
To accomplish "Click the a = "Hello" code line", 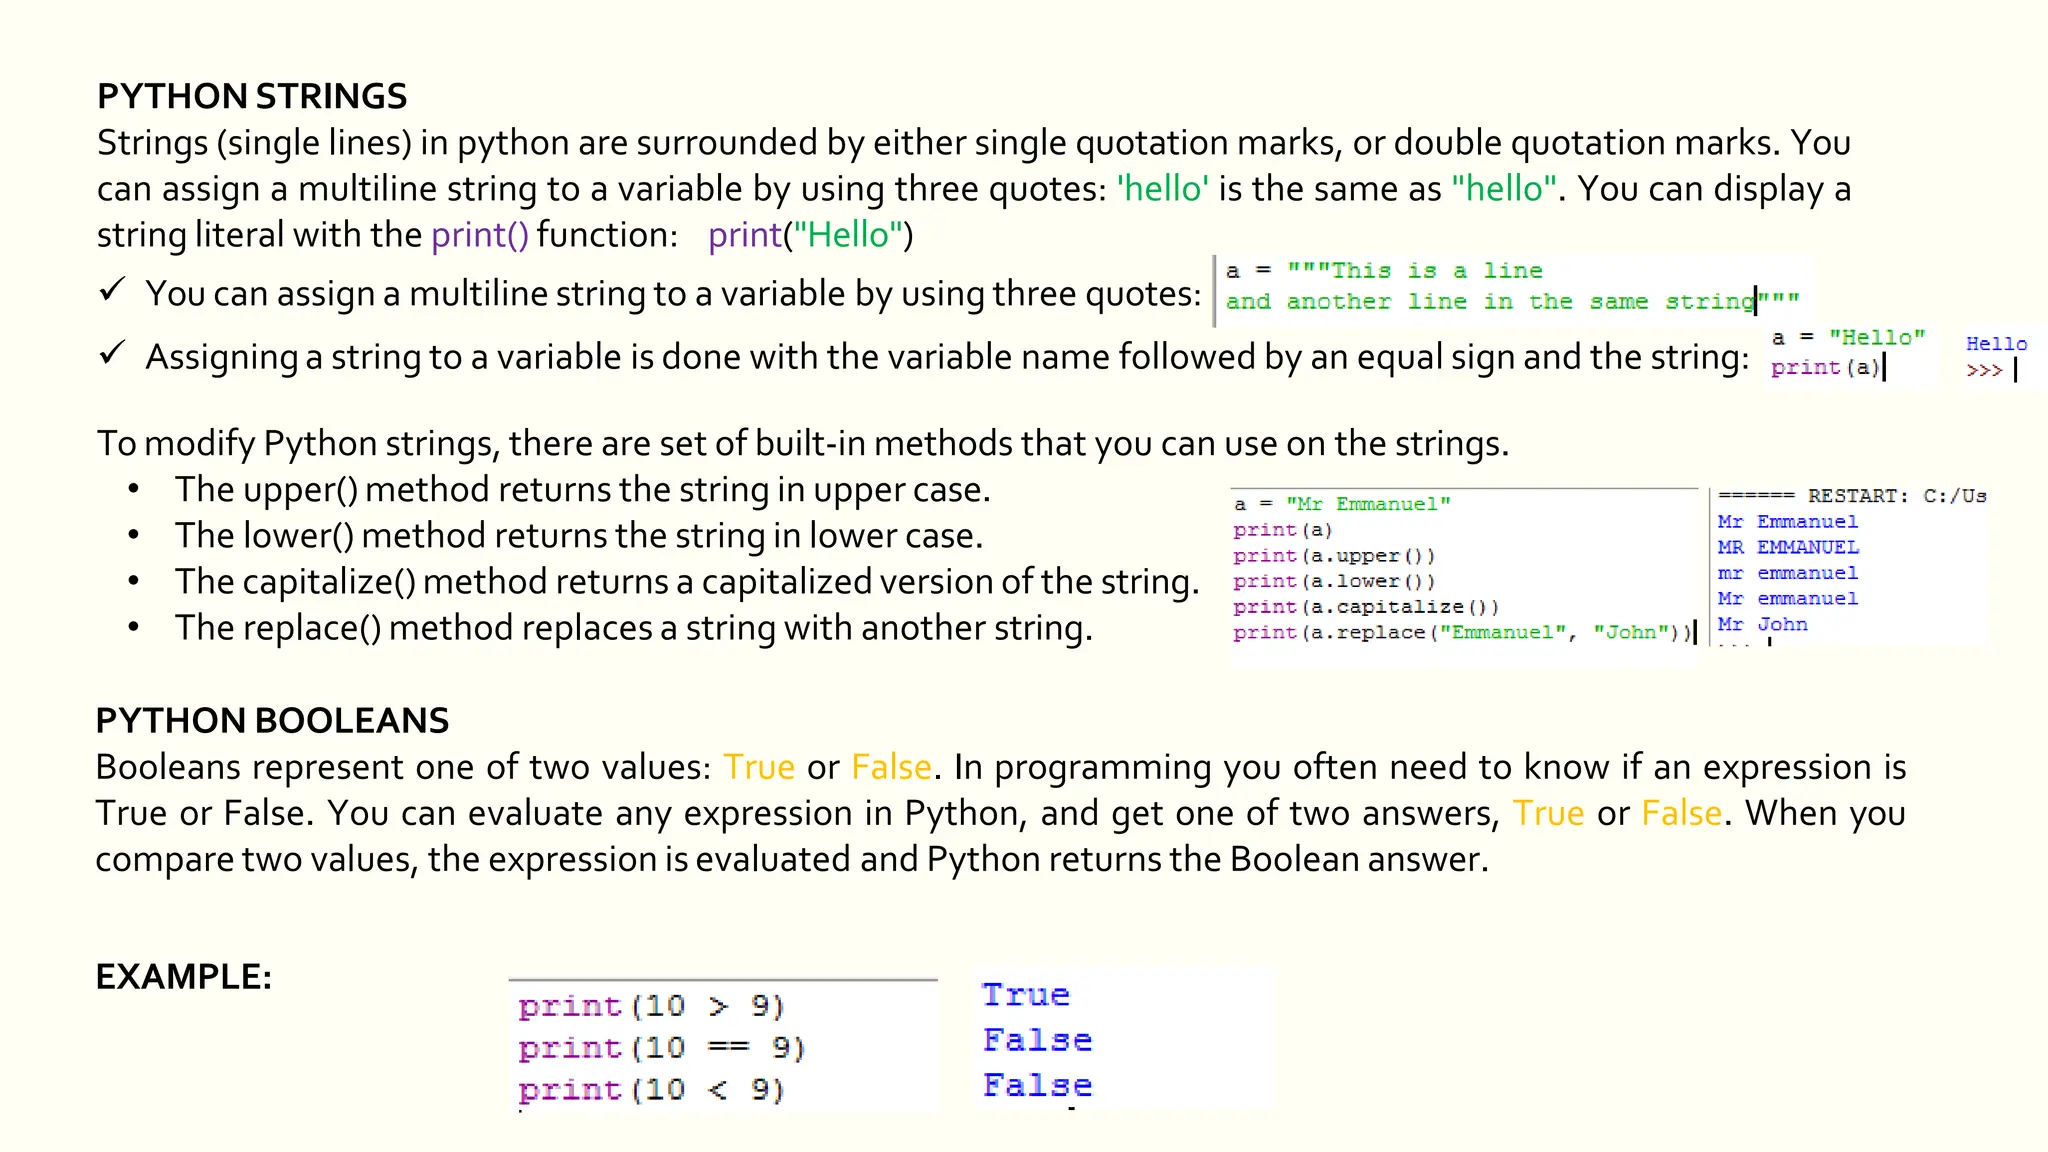I will [x=1848, y=338].
